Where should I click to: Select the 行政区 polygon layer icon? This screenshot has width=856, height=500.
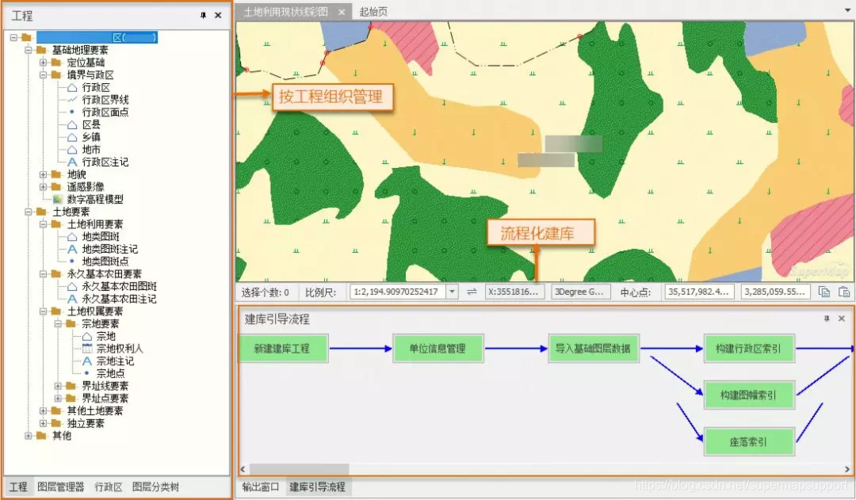tap(72, 87)
